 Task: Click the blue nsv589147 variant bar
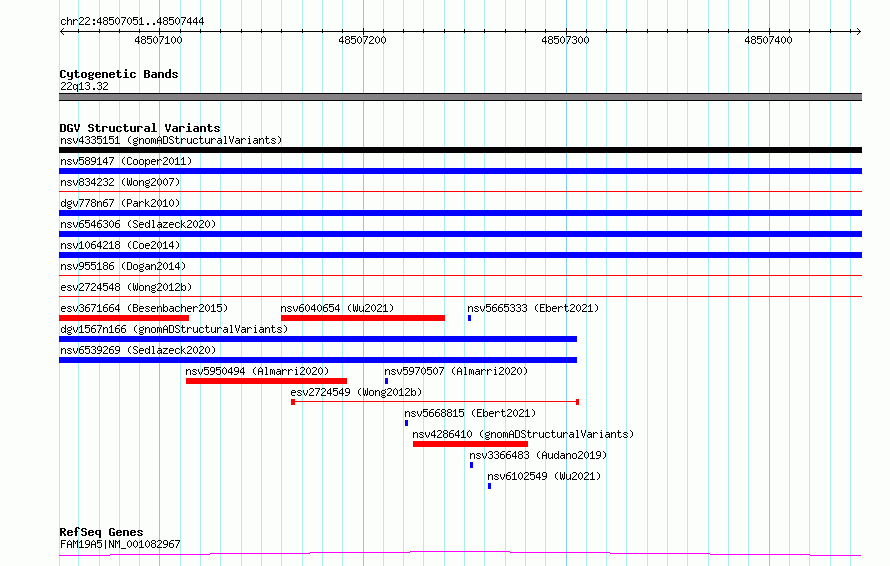460,171
